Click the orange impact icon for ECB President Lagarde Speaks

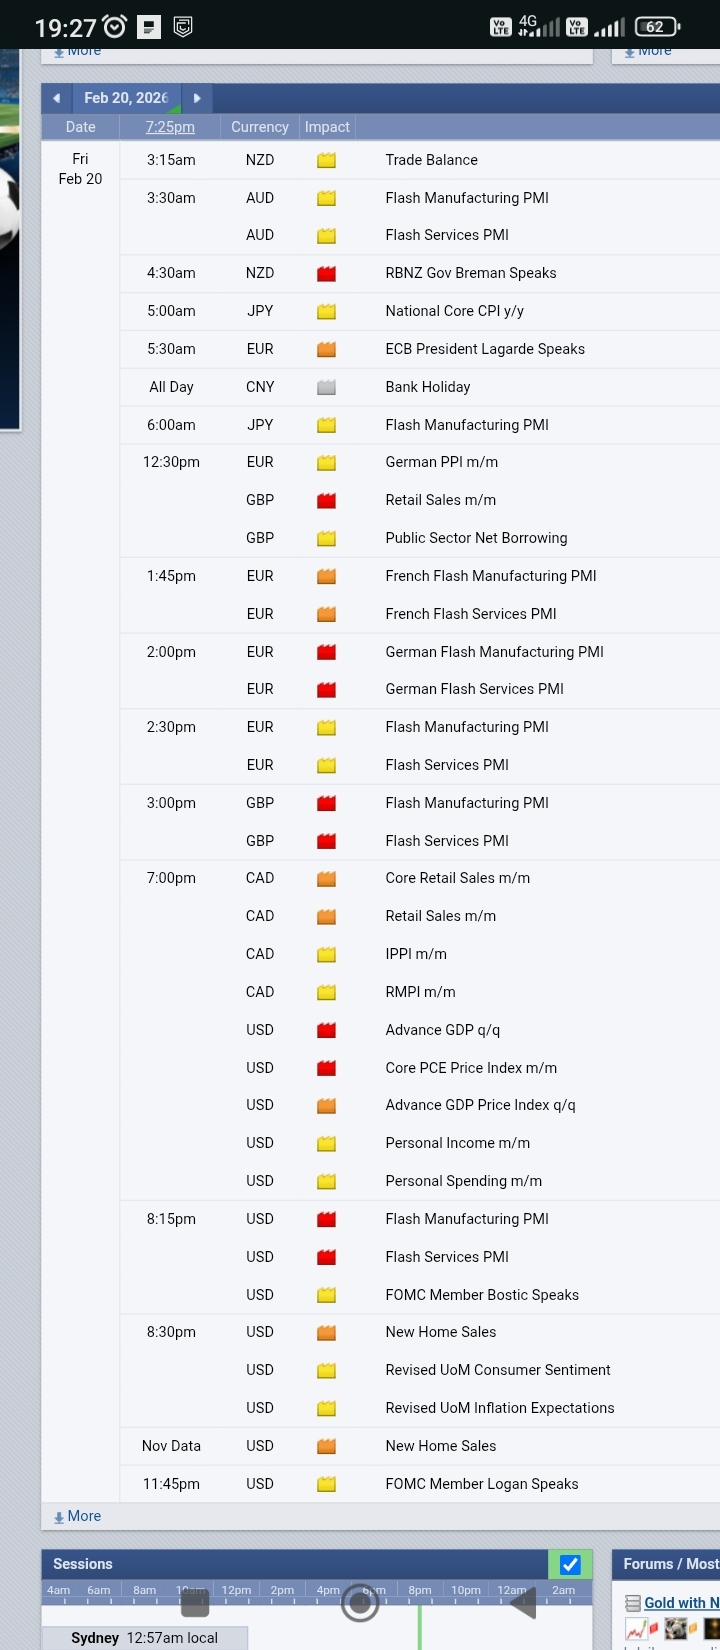[x=326, y=349]
